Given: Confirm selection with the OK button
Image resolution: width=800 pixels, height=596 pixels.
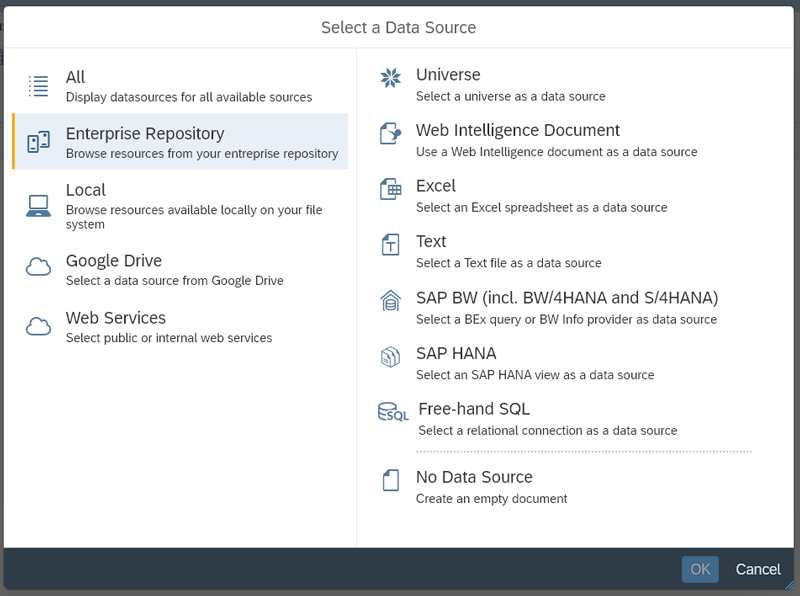Looking at the screenshot, I should click(700, 569).
